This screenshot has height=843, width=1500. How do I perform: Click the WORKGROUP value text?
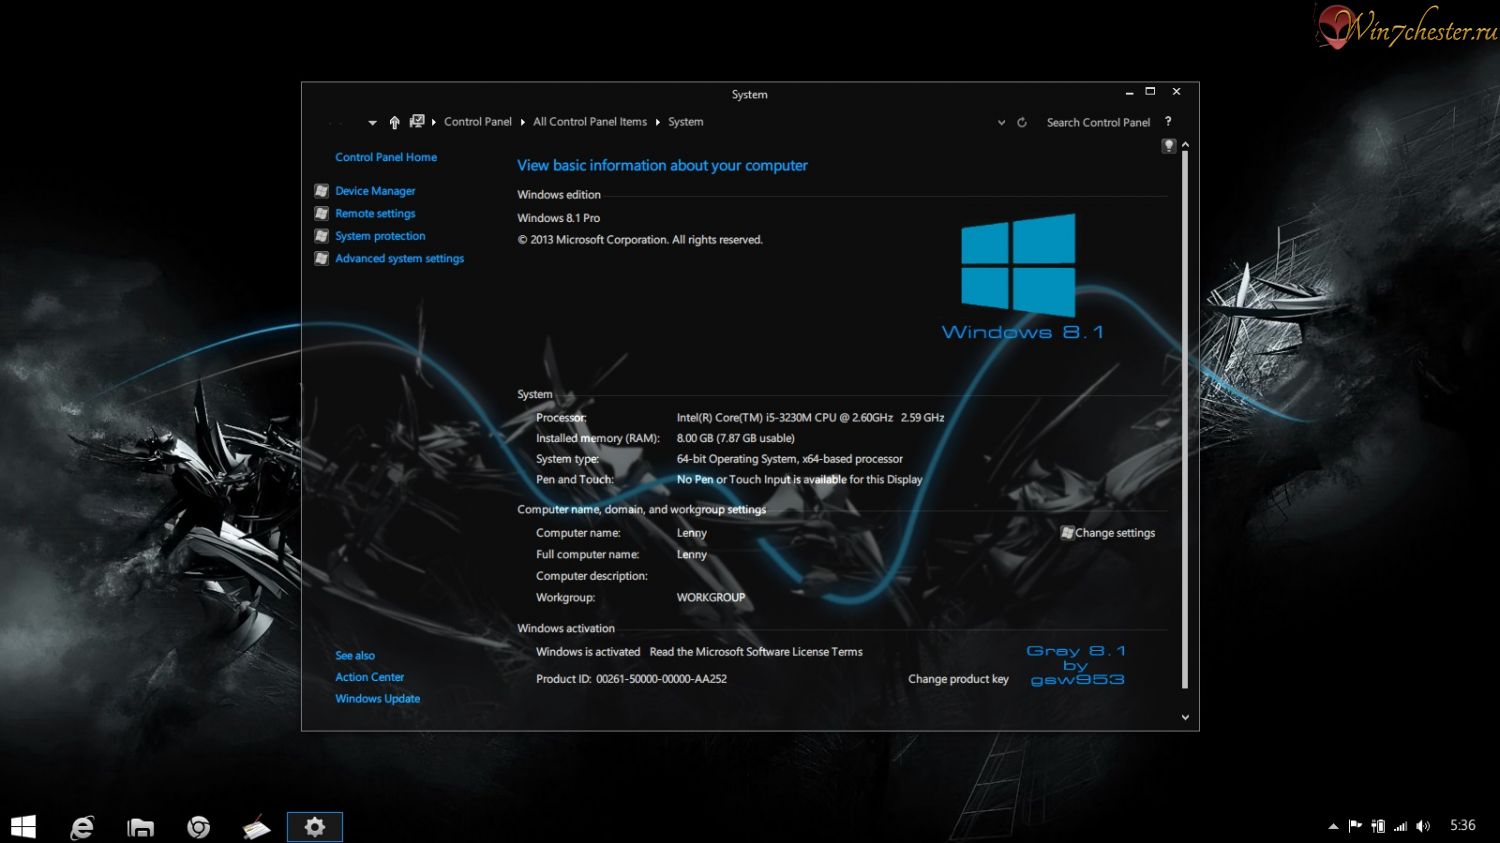[x=710, y=598]
